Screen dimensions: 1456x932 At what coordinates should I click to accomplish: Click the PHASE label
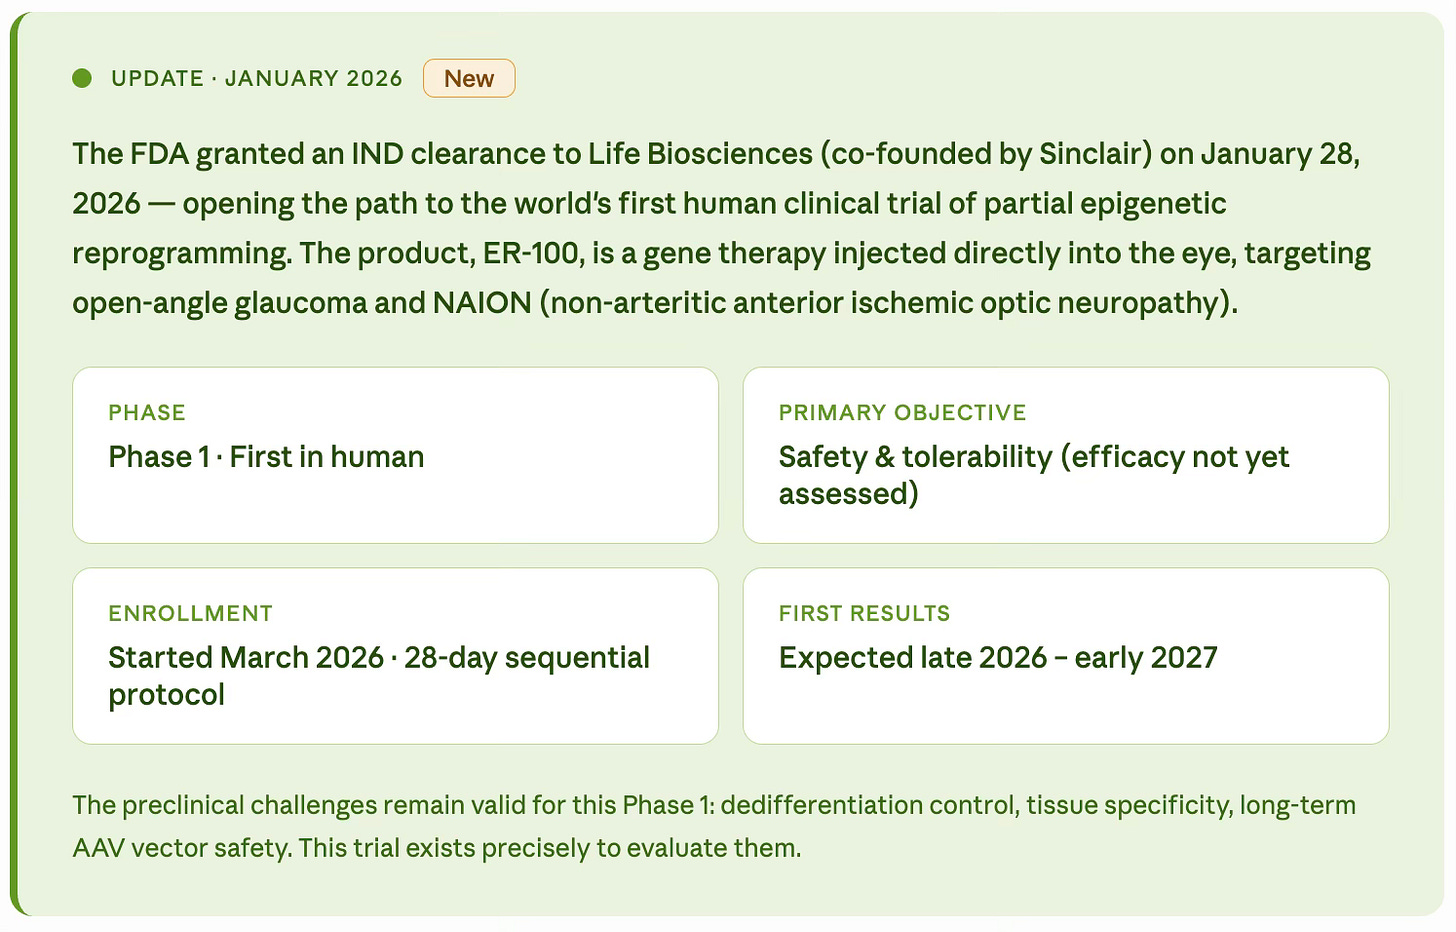[x=147, y=412]
